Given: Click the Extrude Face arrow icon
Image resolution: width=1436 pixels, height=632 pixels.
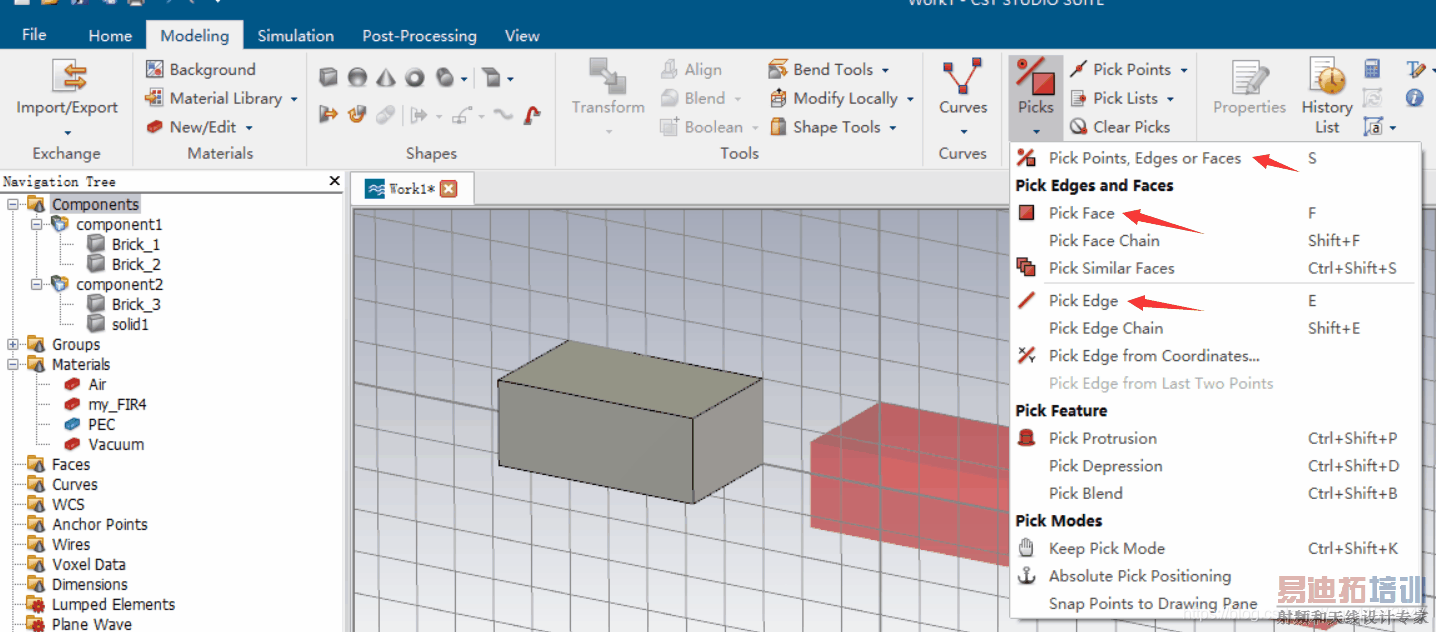Looking at the screenshot, I should 328,115.
